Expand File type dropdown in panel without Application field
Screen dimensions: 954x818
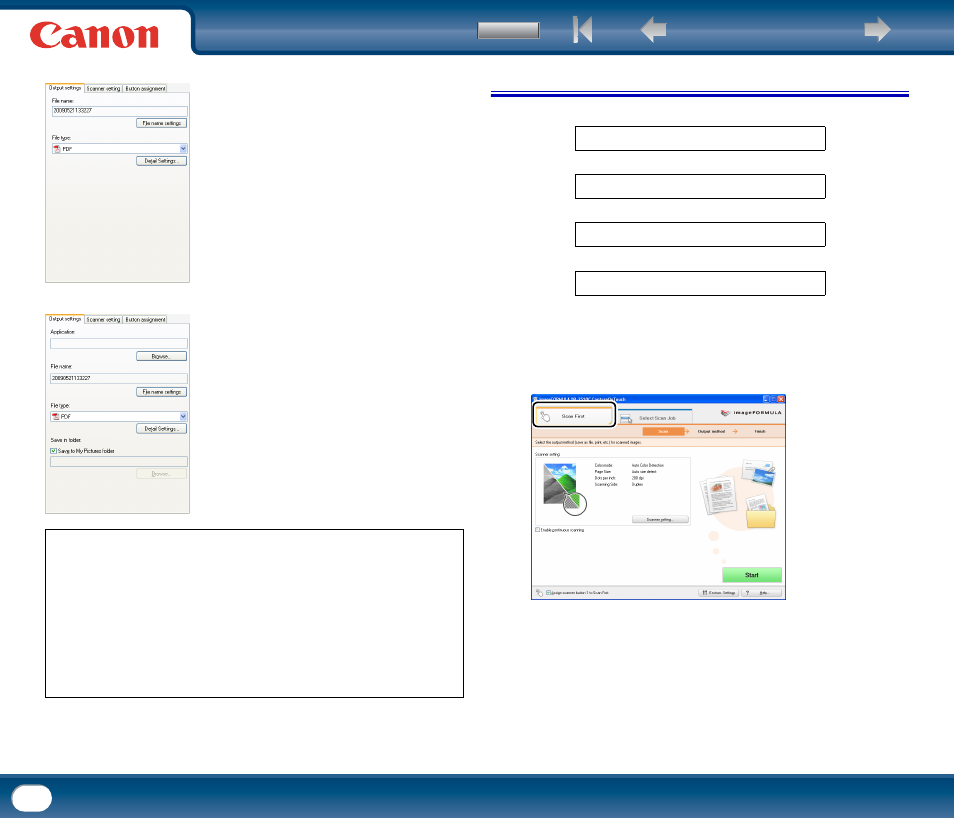click(x=183, y=149)
